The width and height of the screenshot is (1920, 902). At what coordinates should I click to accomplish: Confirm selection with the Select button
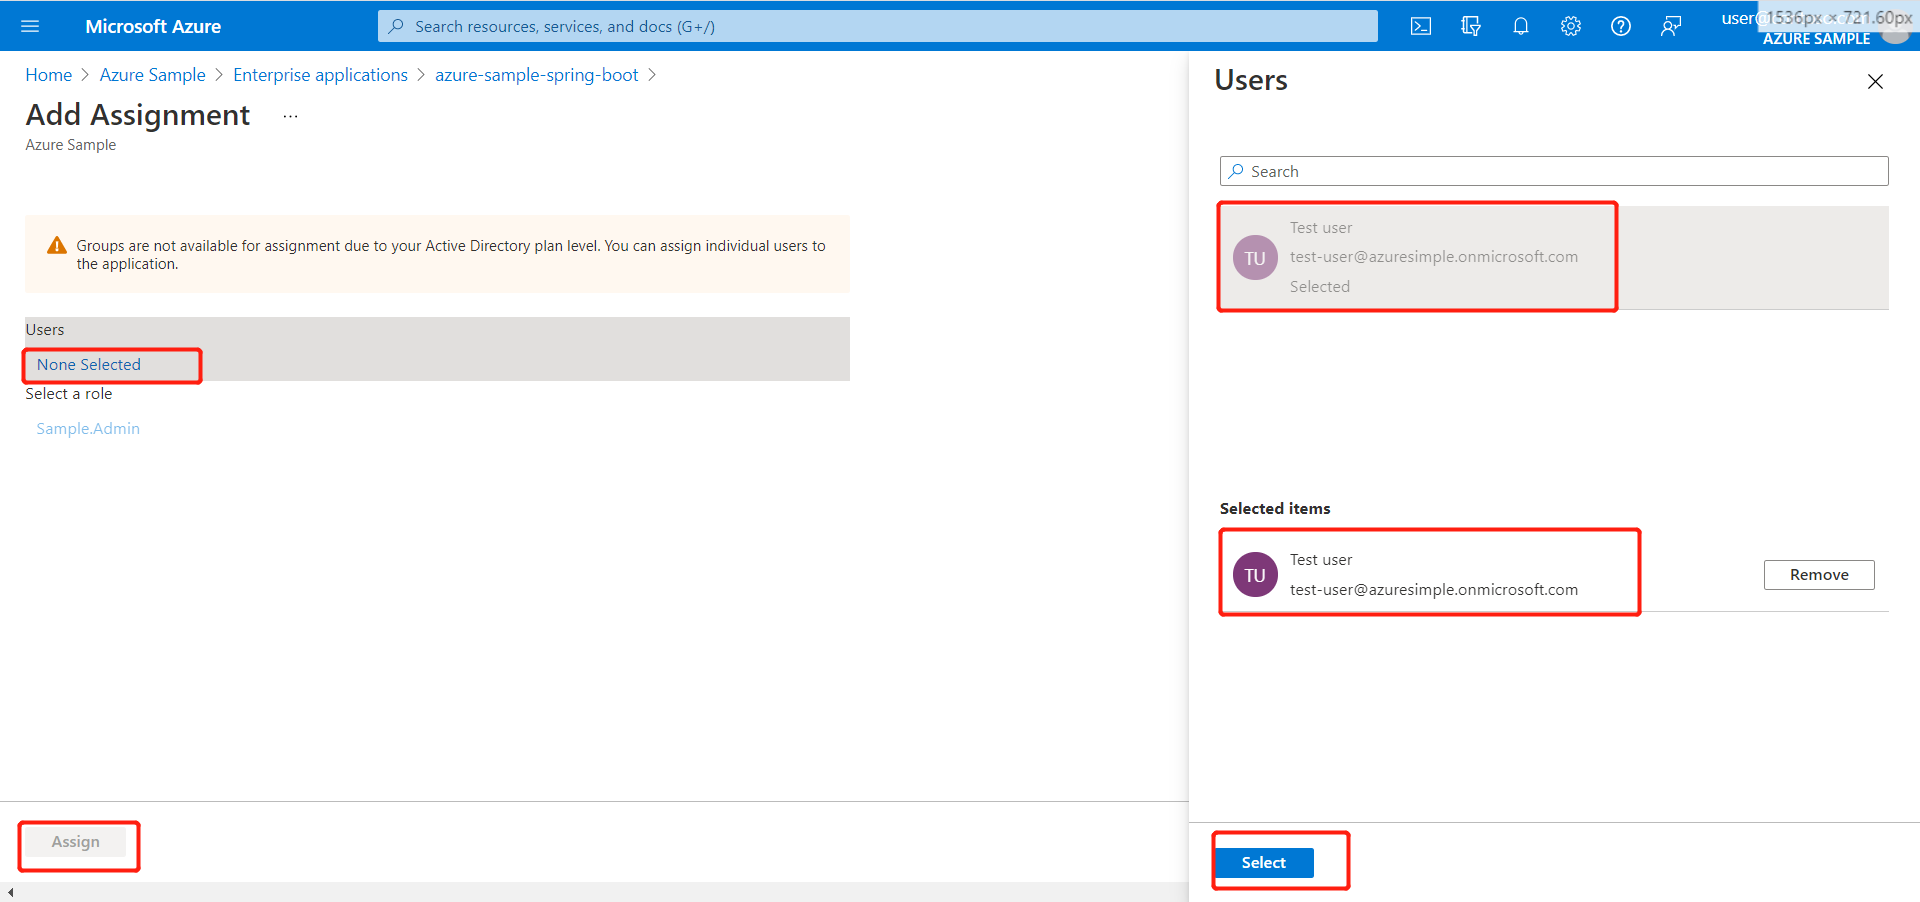pos(1263,862)
